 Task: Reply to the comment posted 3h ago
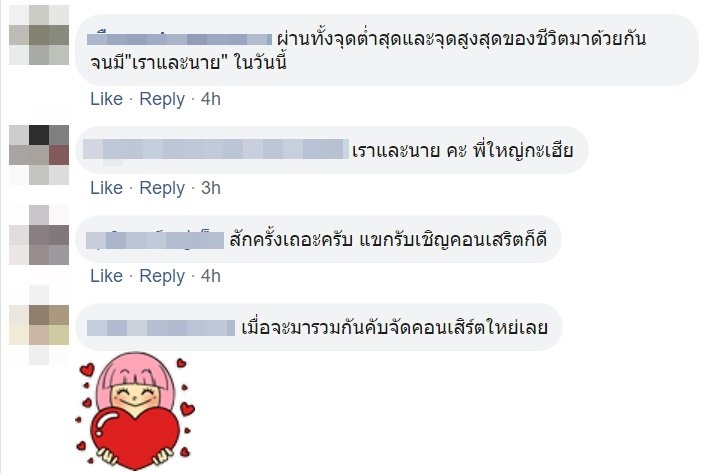coord(162,188)
